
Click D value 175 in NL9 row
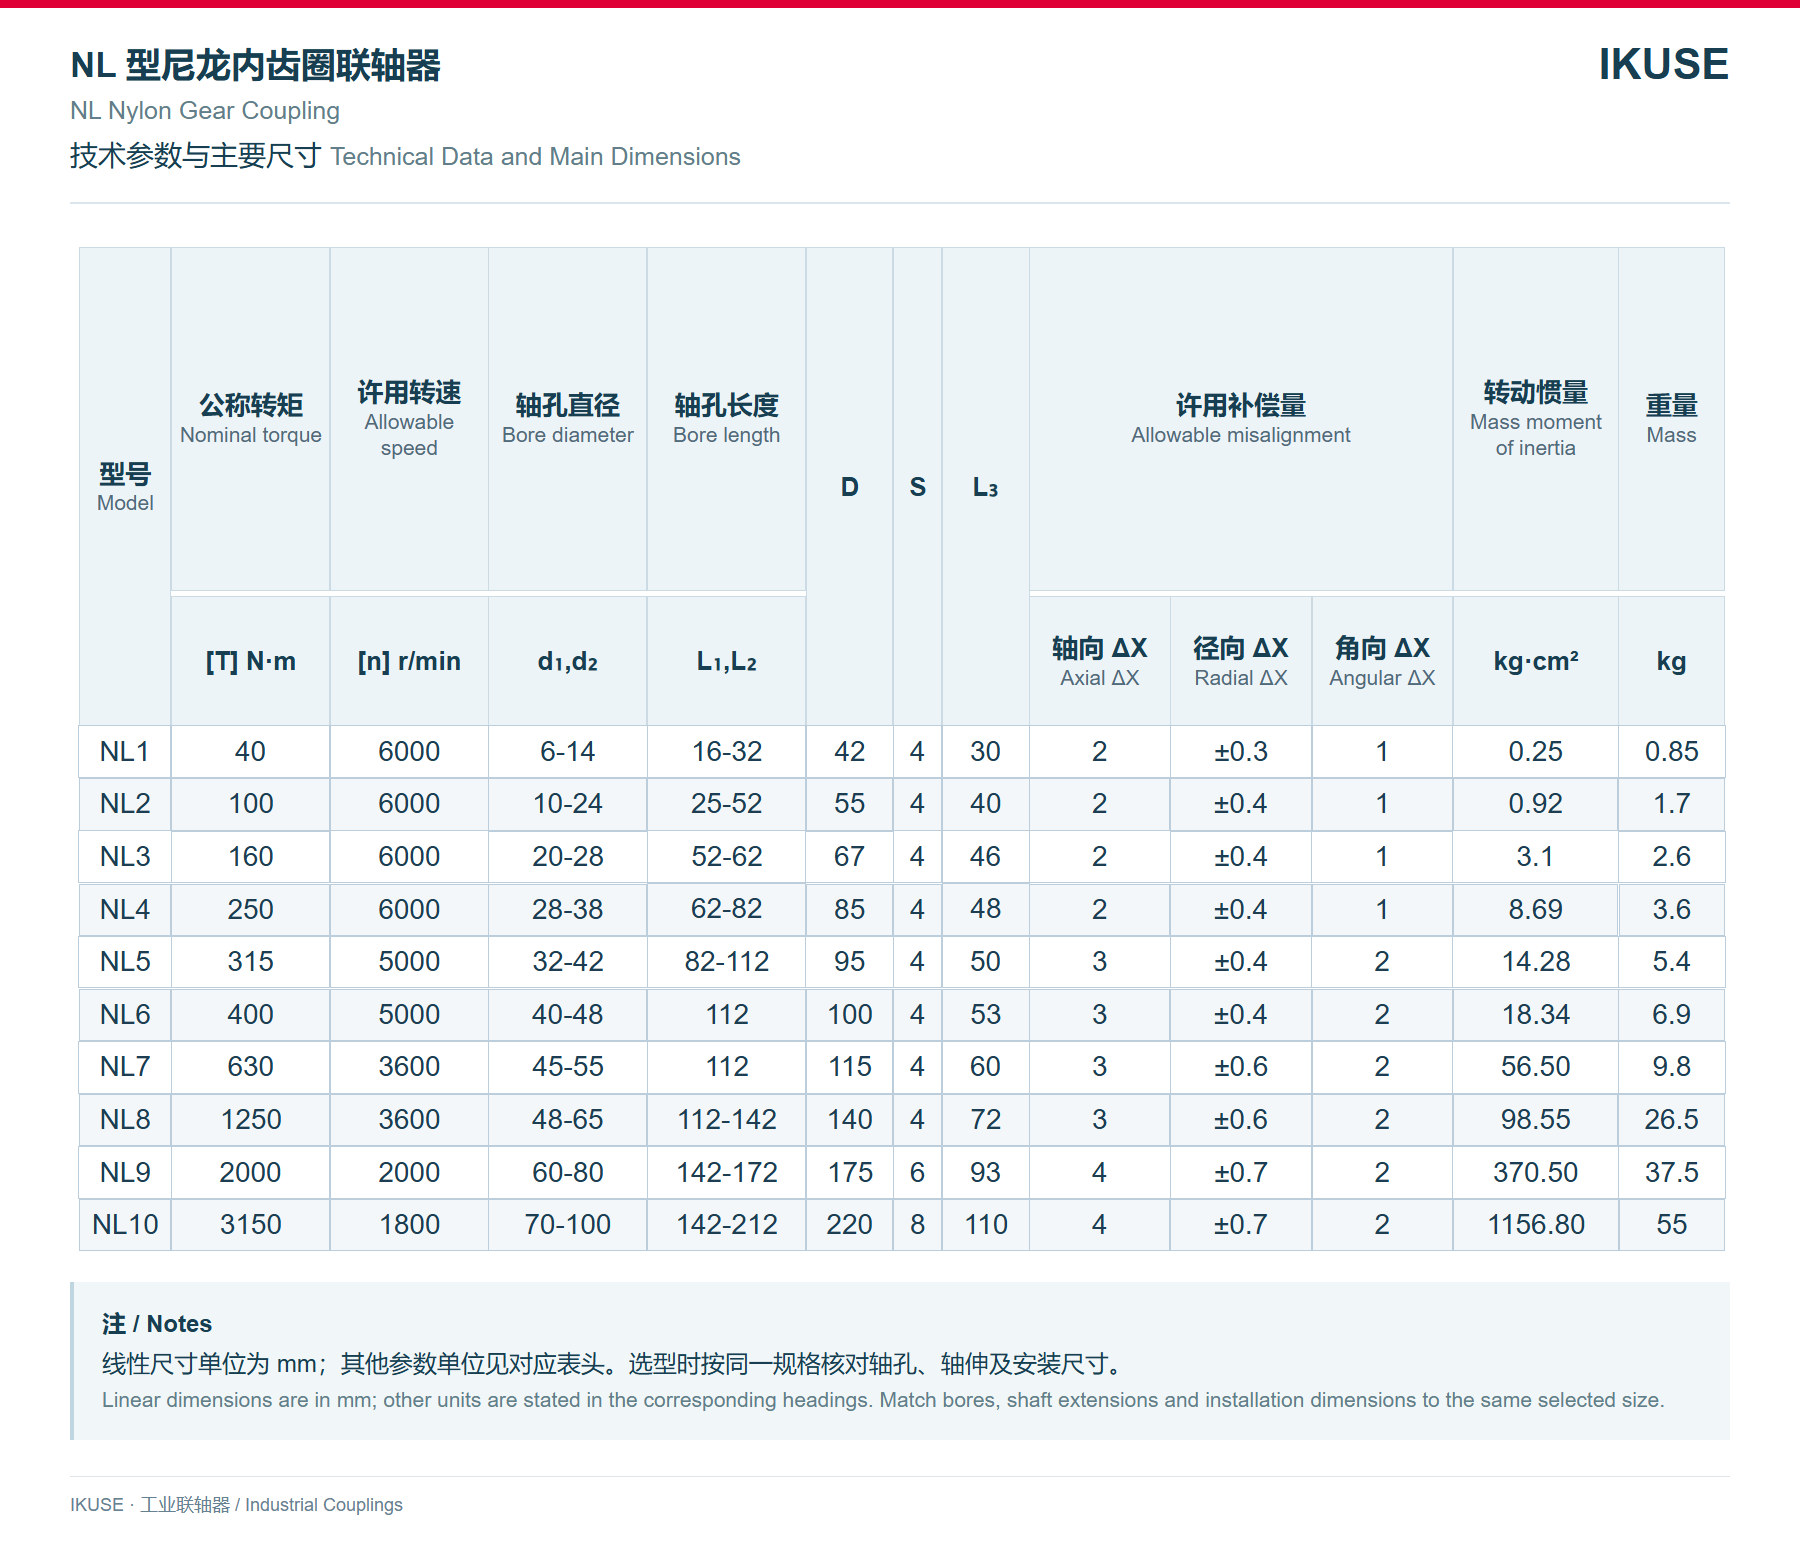click(x=850, y=1172)
